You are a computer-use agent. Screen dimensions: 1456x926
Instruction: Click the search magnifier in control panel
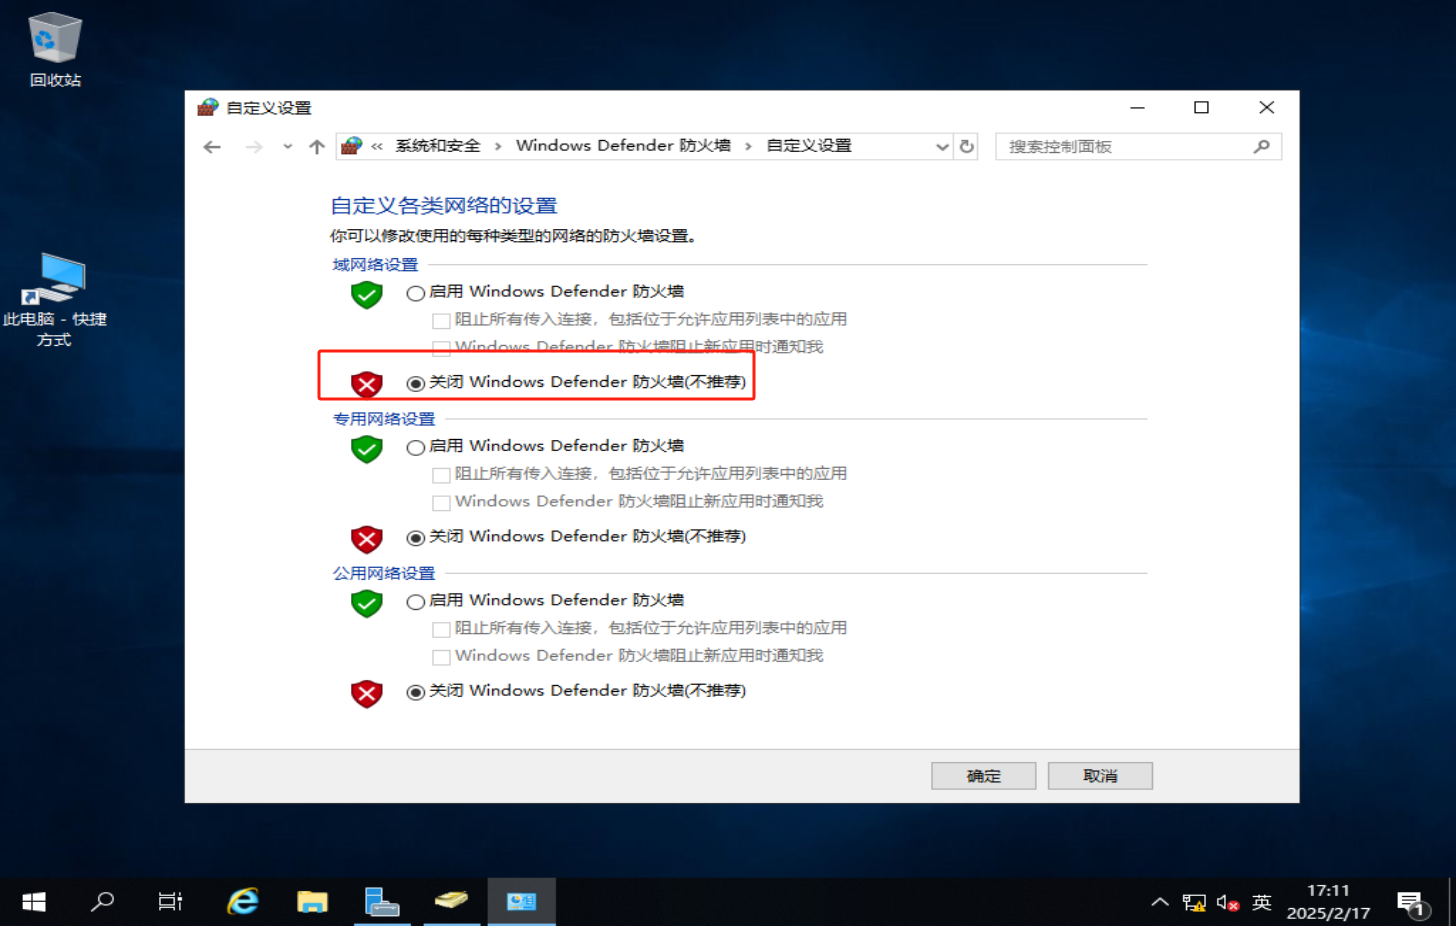[x=1262, y=147]
